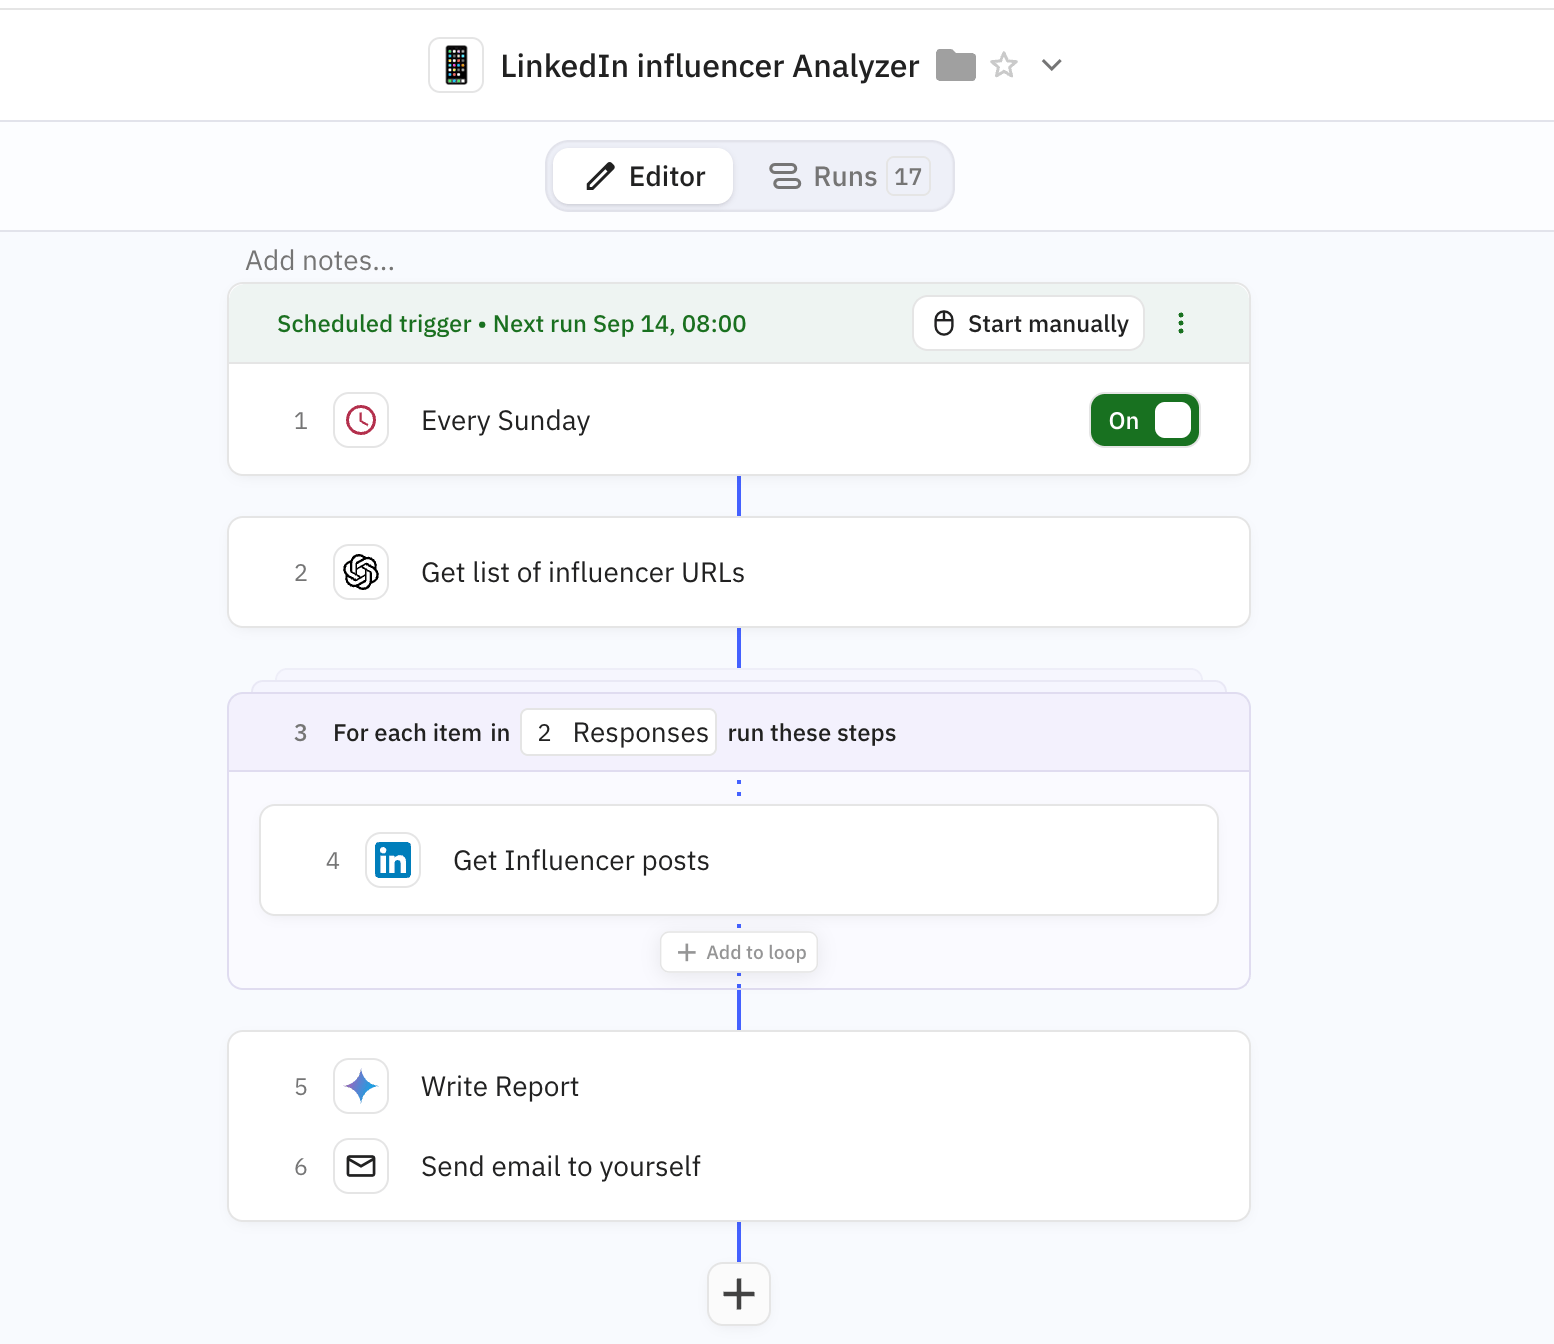This screenshot has height=1344, width=1554.
Task: Open the trigger three-dot options menu
Action: pyautogui.click(x=1181, y=323)
